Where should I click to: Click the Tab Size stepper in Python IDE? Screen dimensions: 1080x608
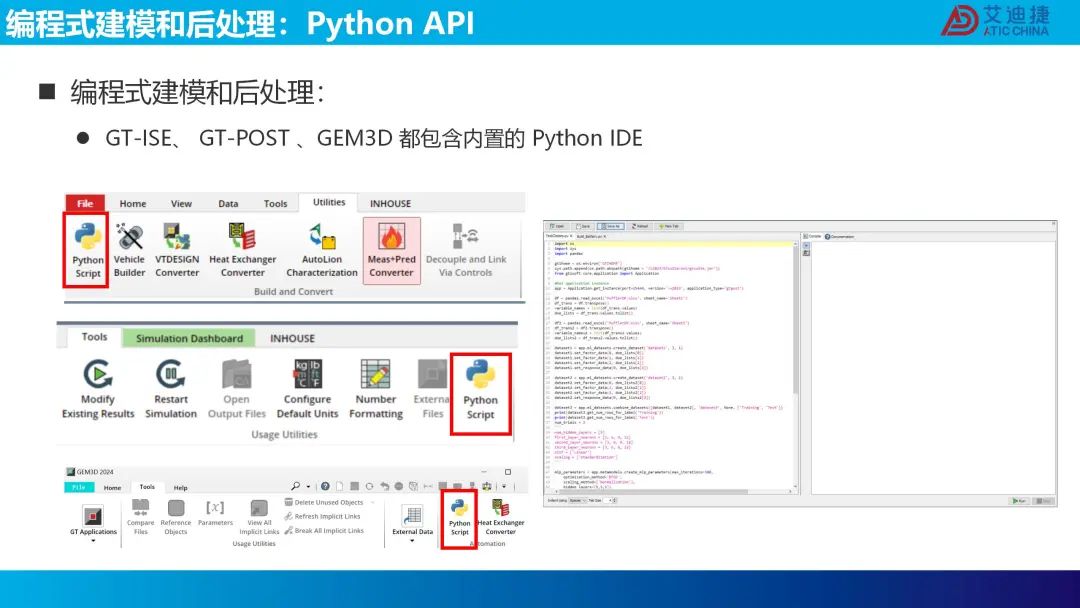614,501
